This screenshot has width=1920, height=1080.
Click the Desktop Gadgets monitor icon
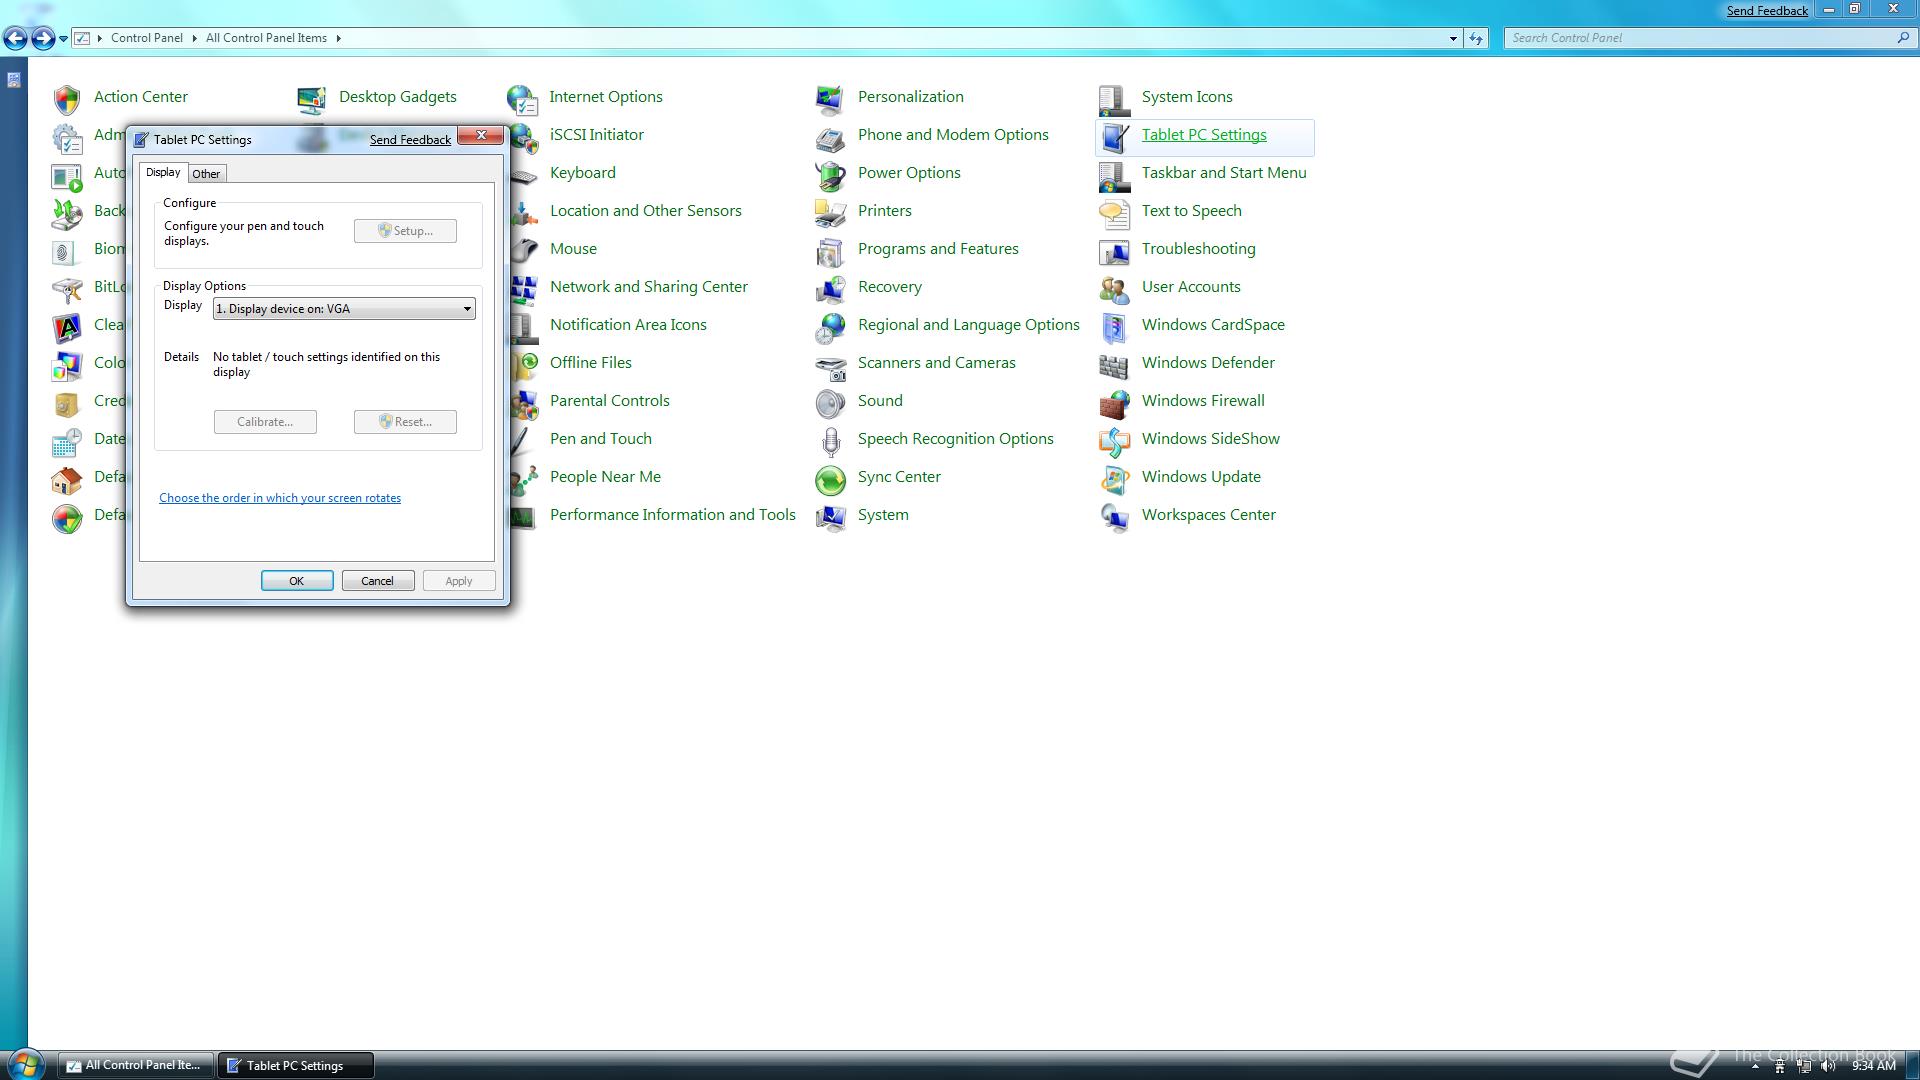(x=312, y=99)
